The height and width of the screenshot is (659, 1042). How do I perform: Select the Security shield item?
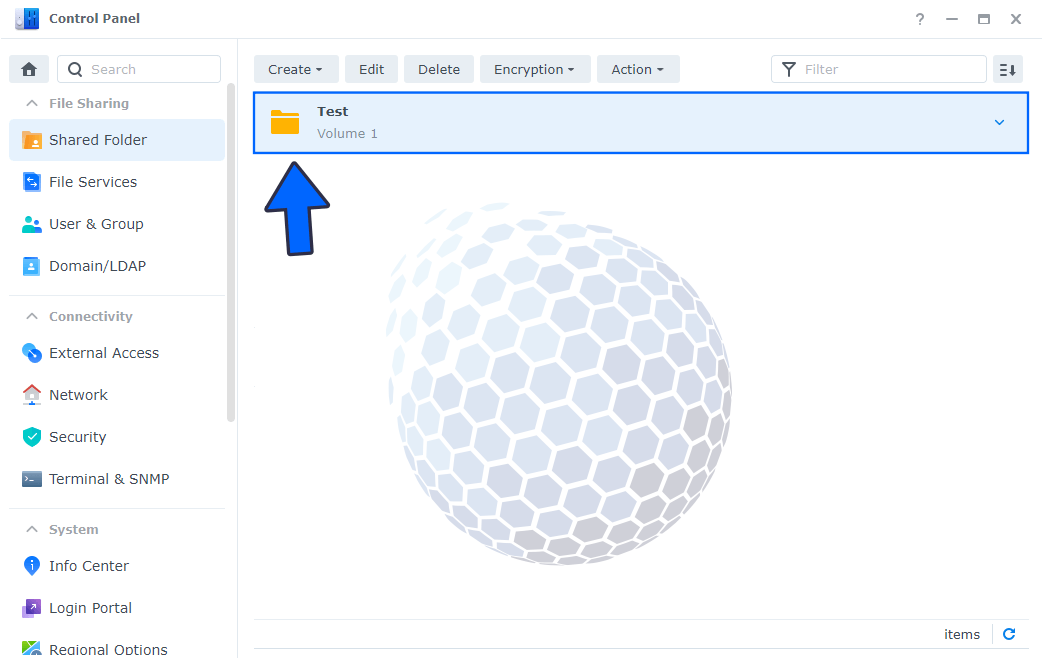pyautogui.click(x=77, y=437)
